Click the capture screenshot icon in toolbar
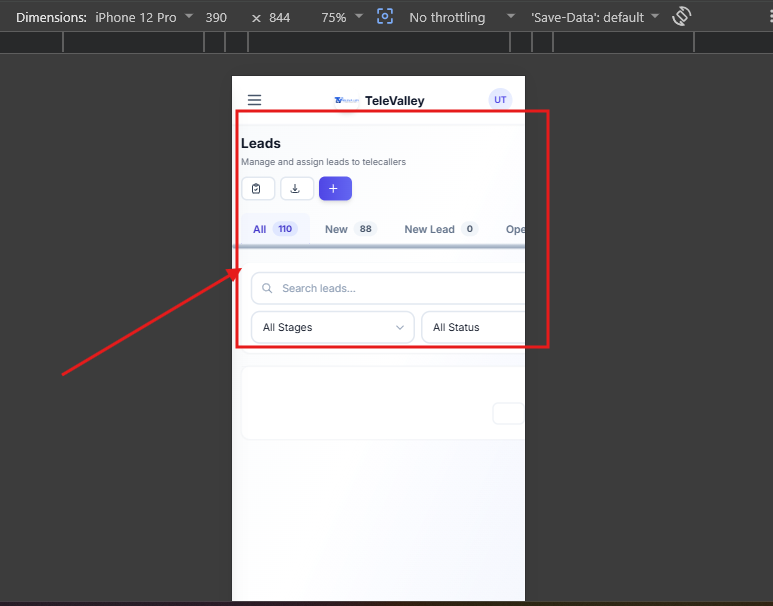Viewport: 773px width, 606px height. point(385,17)
